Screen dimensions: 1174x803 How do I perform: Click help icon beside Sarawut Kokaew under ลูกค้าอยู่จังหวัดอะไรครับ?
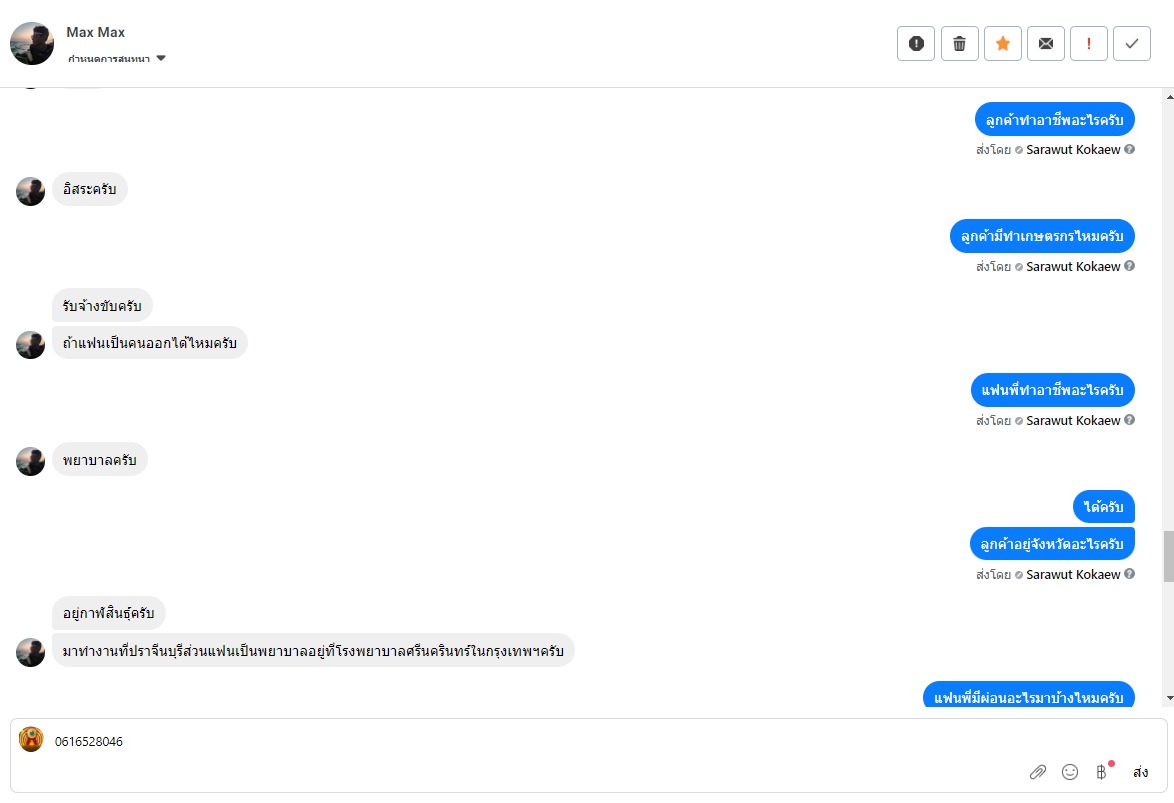(x=1129, y=574)
